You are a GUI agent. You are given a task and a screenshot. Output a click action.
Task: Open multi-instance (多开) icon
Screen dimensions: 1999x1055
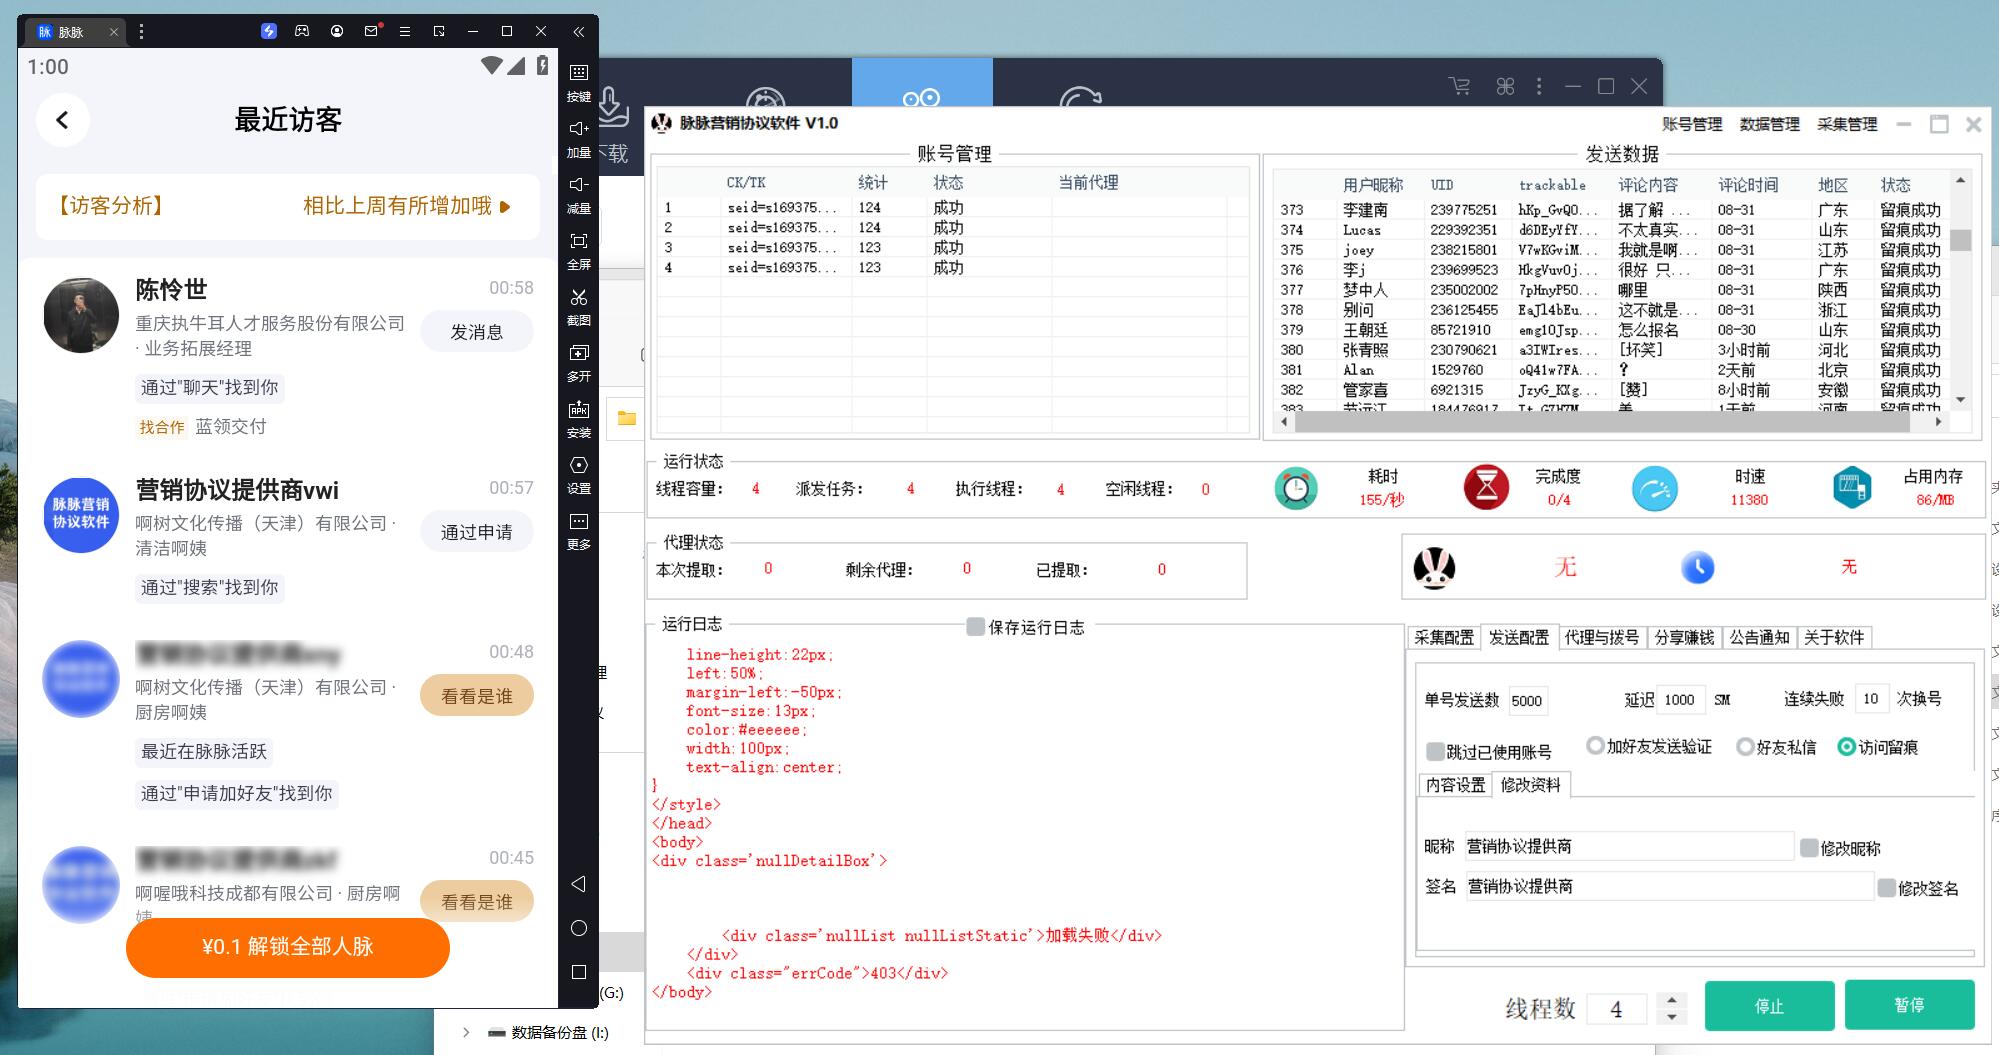[x=578, y=354]
